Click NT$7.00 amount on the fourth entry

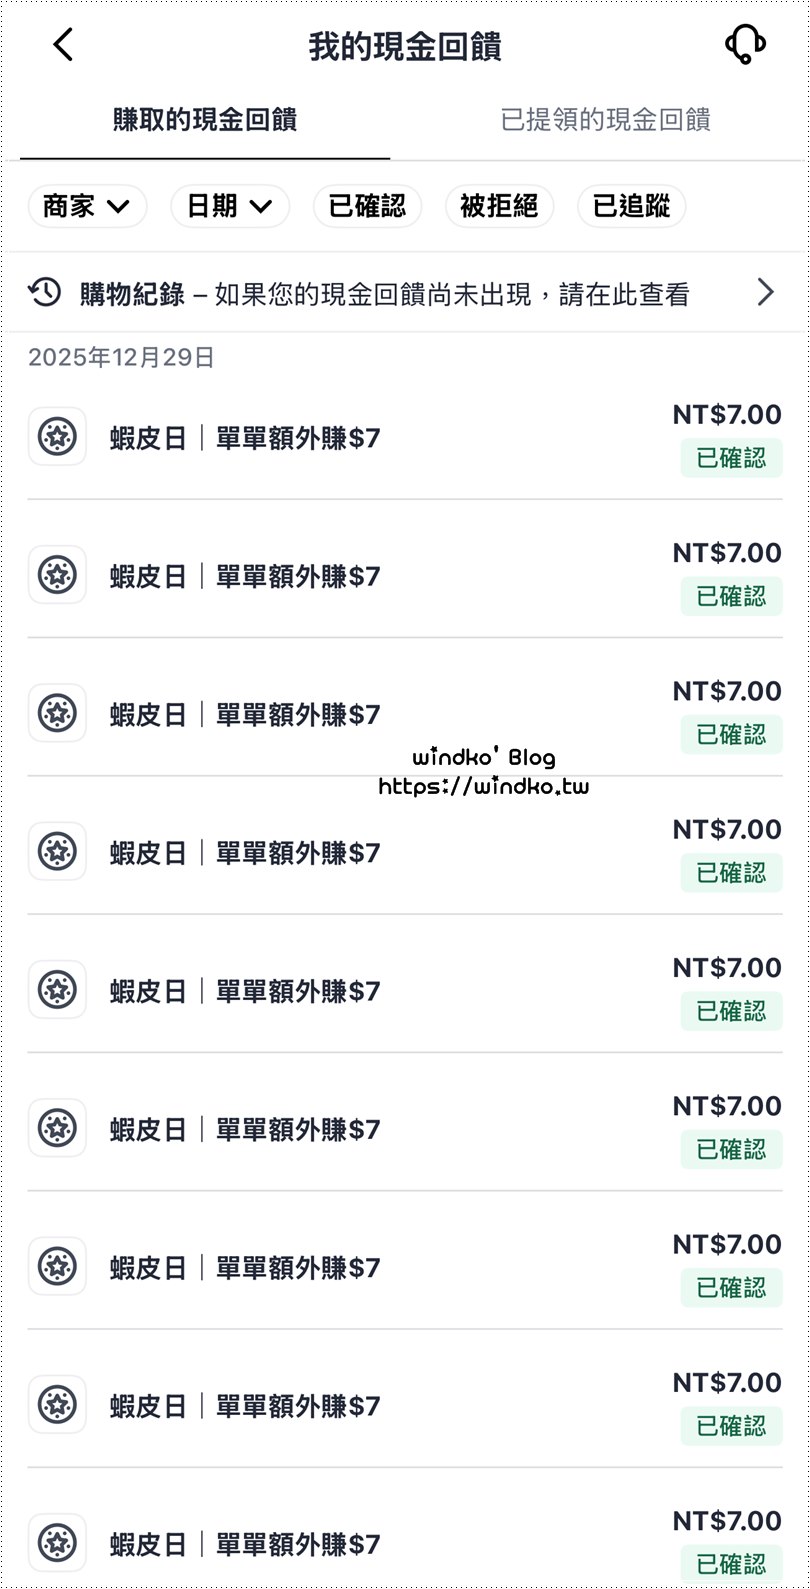[x=727, y=830]
